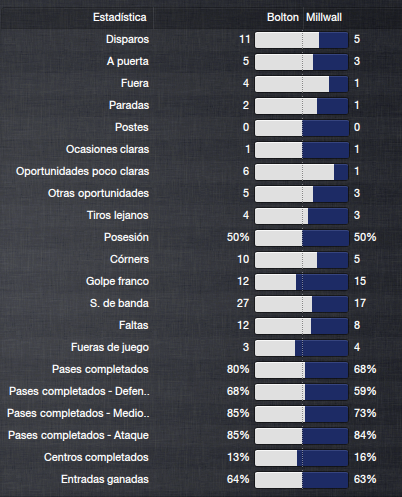Select the Pases completados row label
This screenshot has height=497, width=402.
click(x=100, y=369)
